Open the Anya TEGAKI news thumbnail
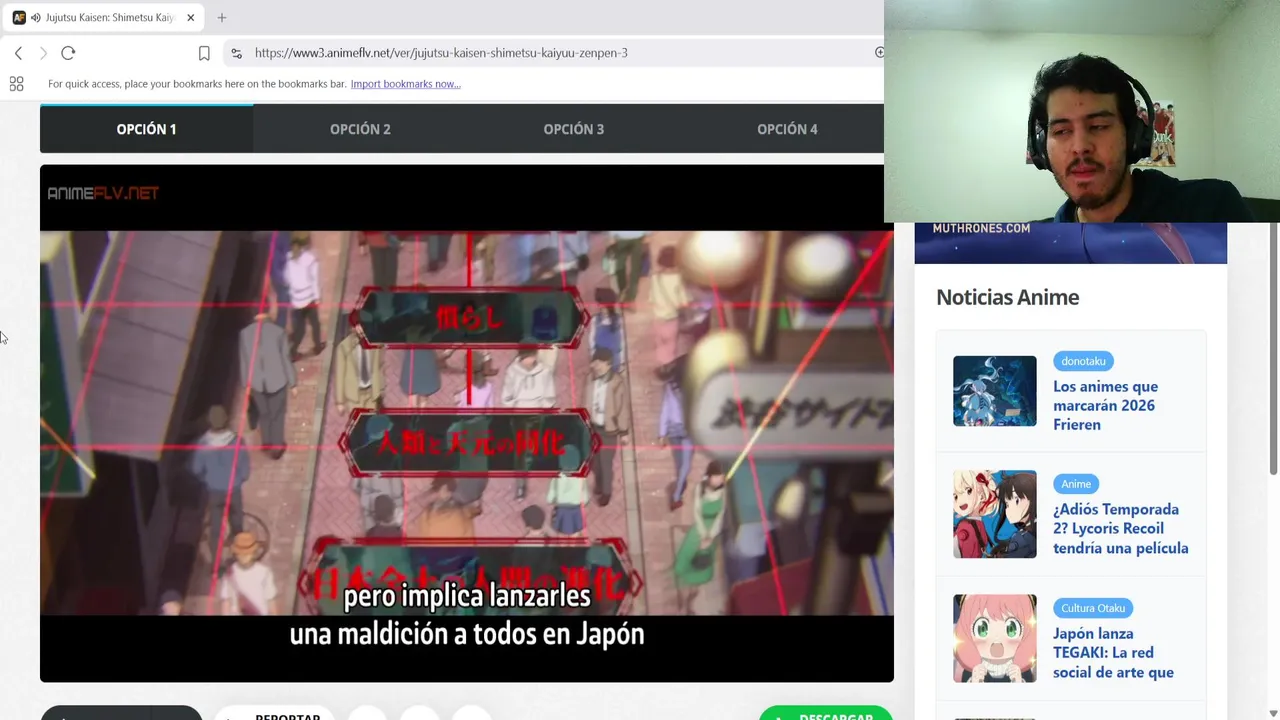Image resolution: width=1280 pixels, height=720 pixels. 994,638
